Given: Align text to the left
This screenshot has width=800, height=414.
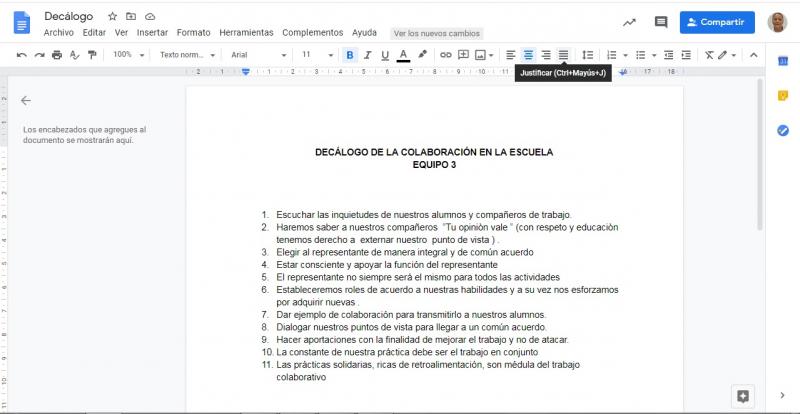Looking at the screenshot, I should (510, 55).
